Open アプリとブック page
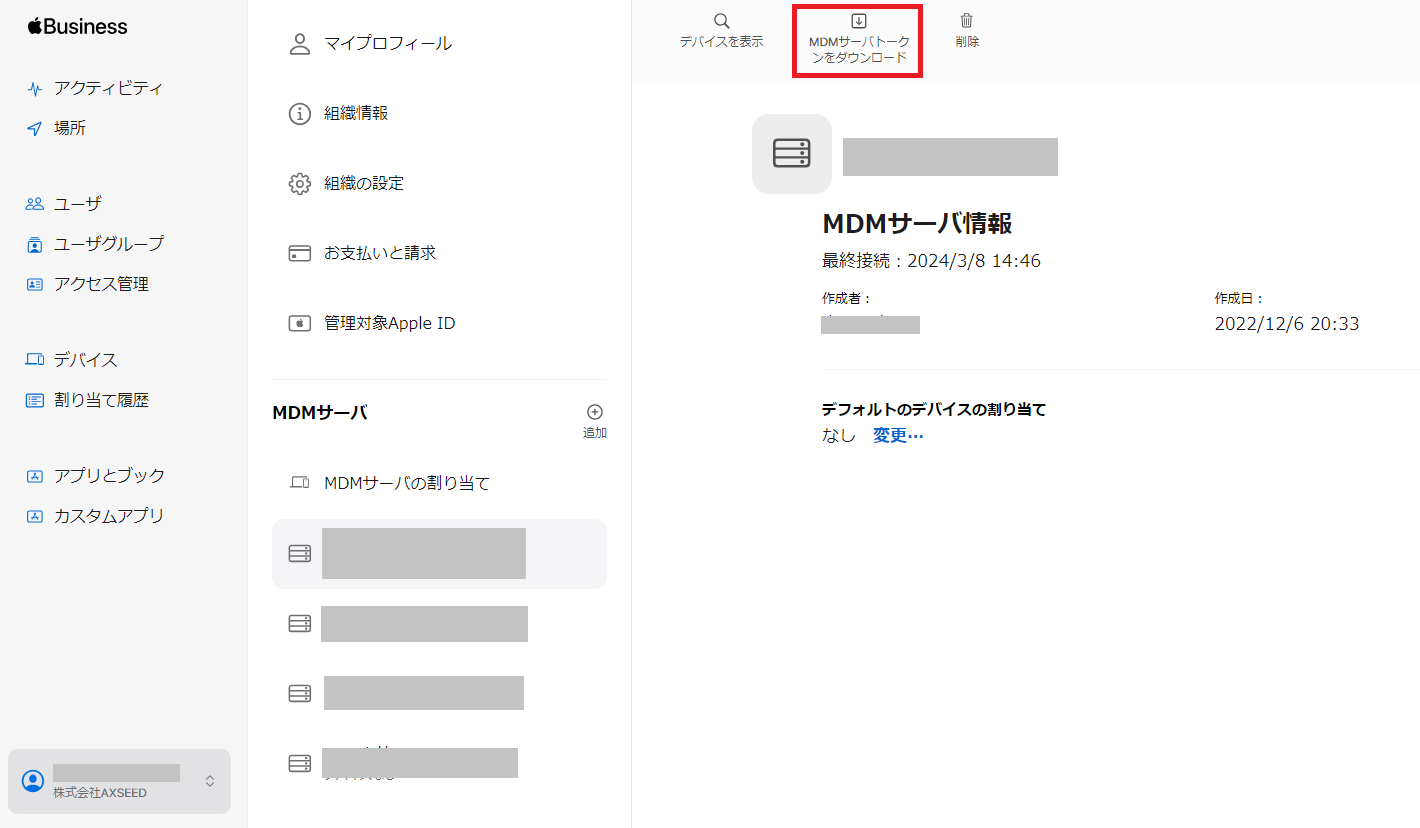The width and height of the screenshot is (1420, 828). point(109,476)
